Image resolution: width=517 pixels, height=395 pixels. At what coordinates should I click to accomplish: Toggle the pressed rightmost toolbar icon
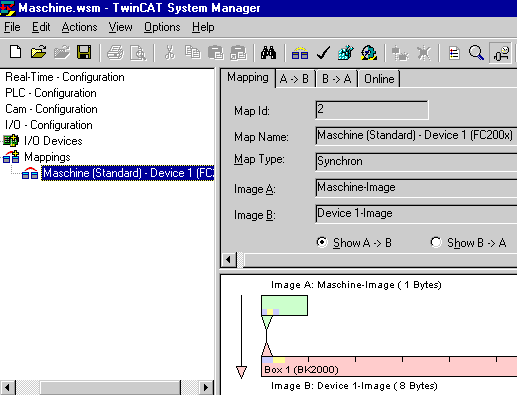pos(500,53)
